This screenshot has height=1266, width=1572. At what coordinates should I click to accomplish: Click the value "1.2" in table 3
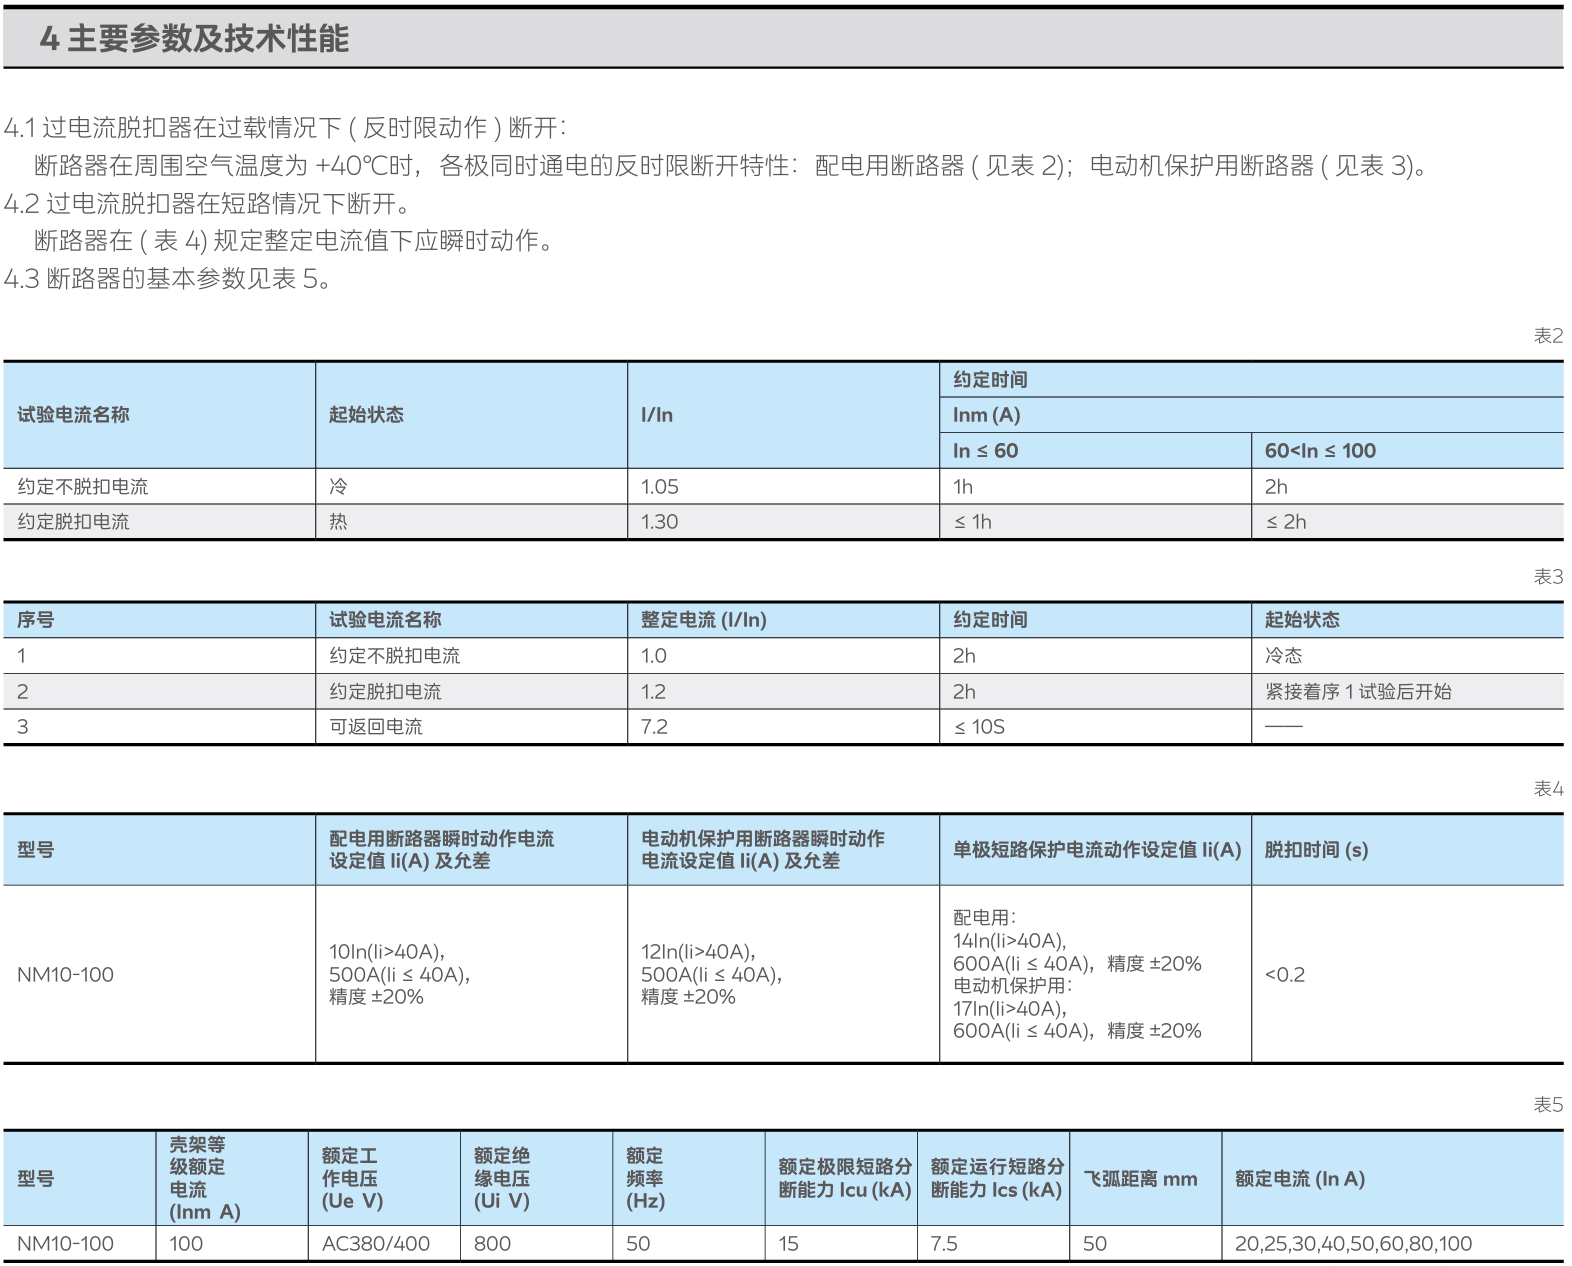654,692
